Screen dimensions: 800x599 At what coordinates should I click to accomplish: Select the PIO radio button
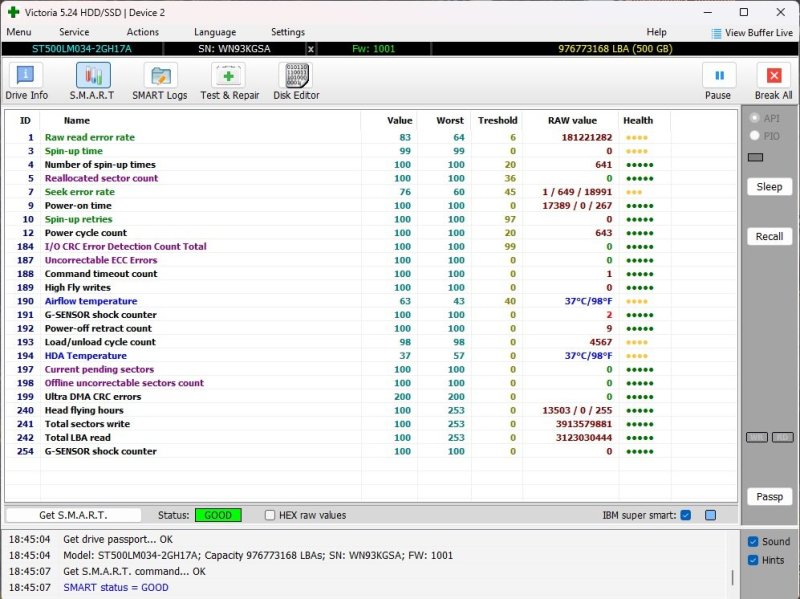click(x=755, y=135)
